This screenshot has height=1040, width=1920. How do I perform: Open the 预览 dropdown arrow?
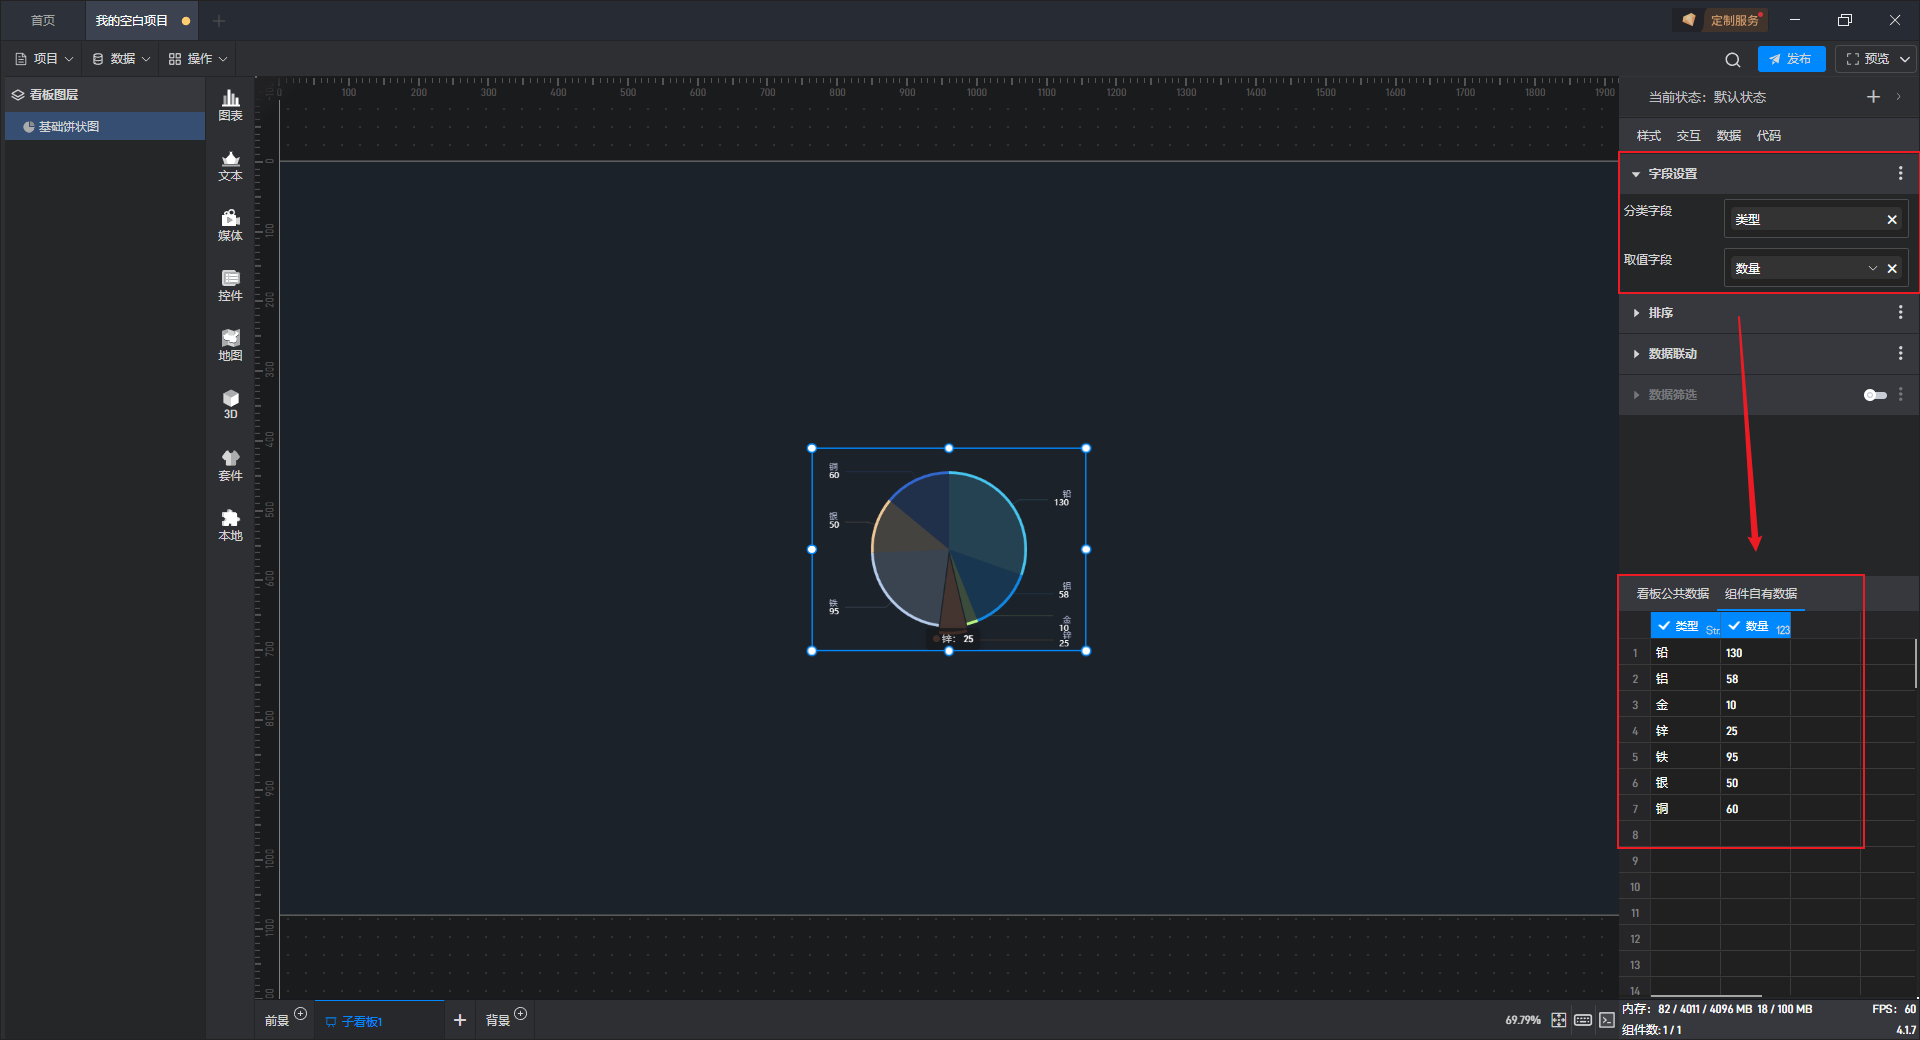pos(1905,59)
